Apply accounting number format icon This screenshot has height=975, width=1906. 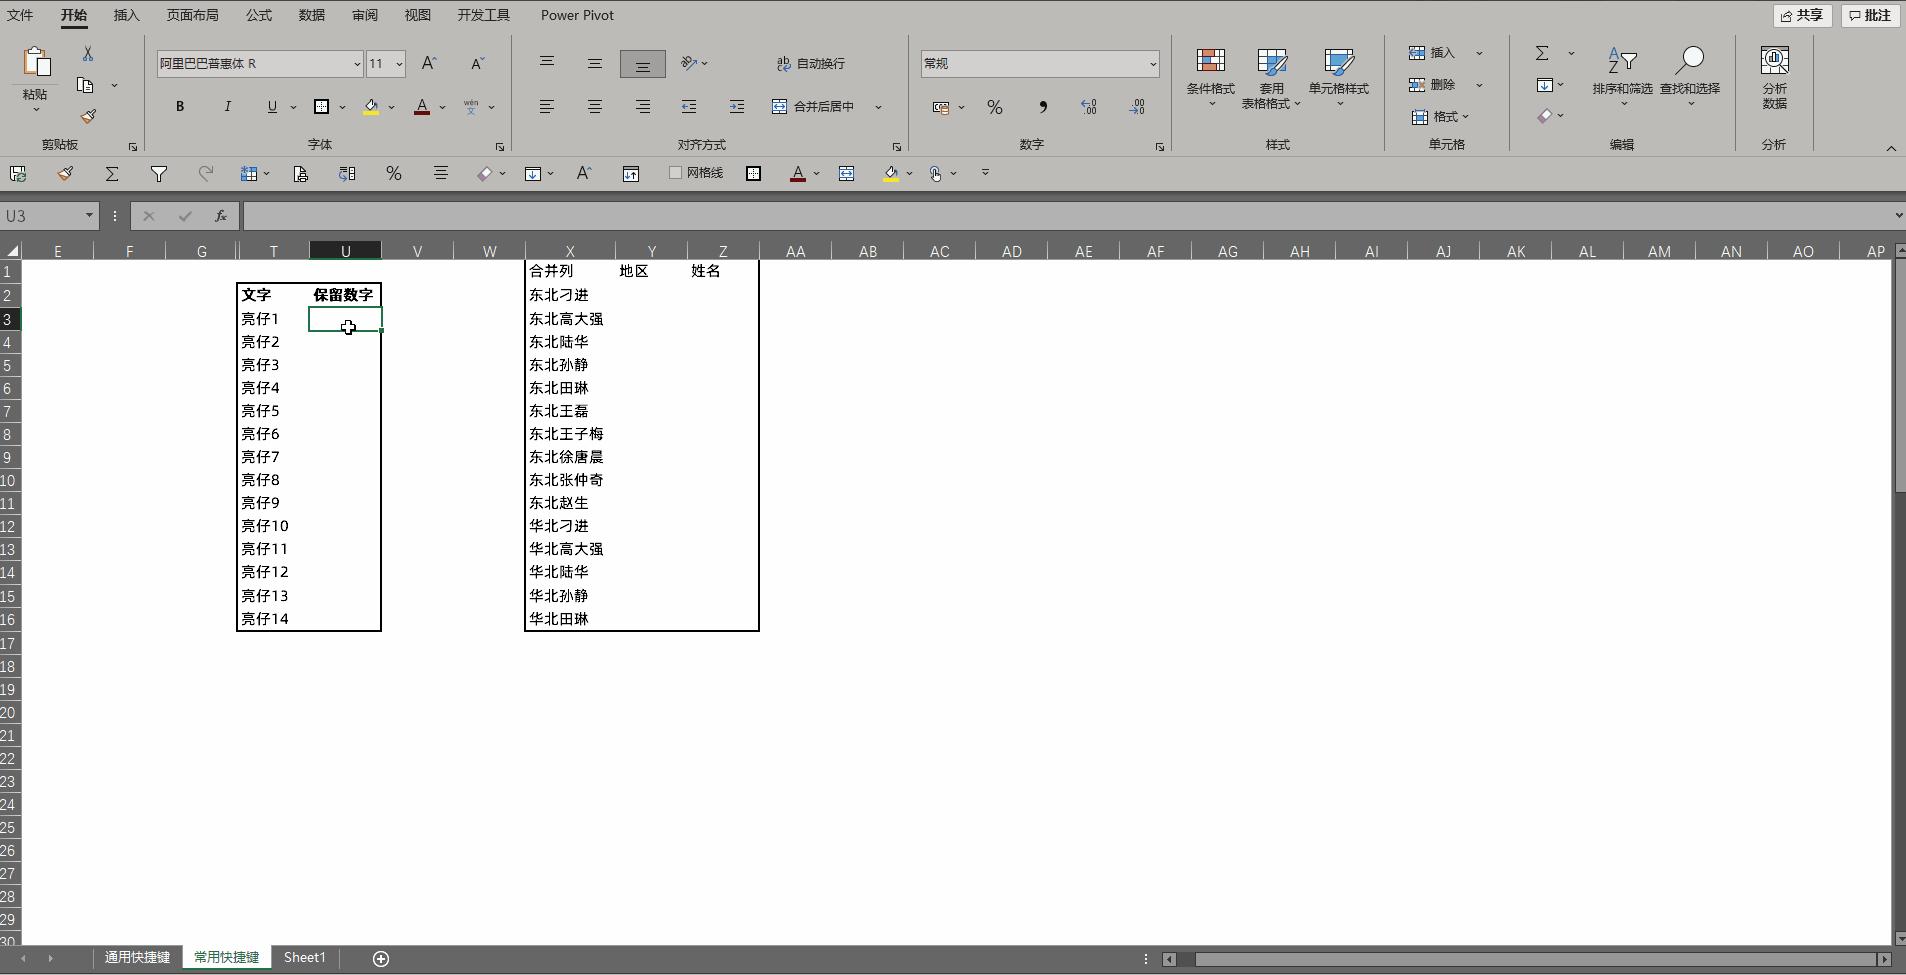[941, 107]
